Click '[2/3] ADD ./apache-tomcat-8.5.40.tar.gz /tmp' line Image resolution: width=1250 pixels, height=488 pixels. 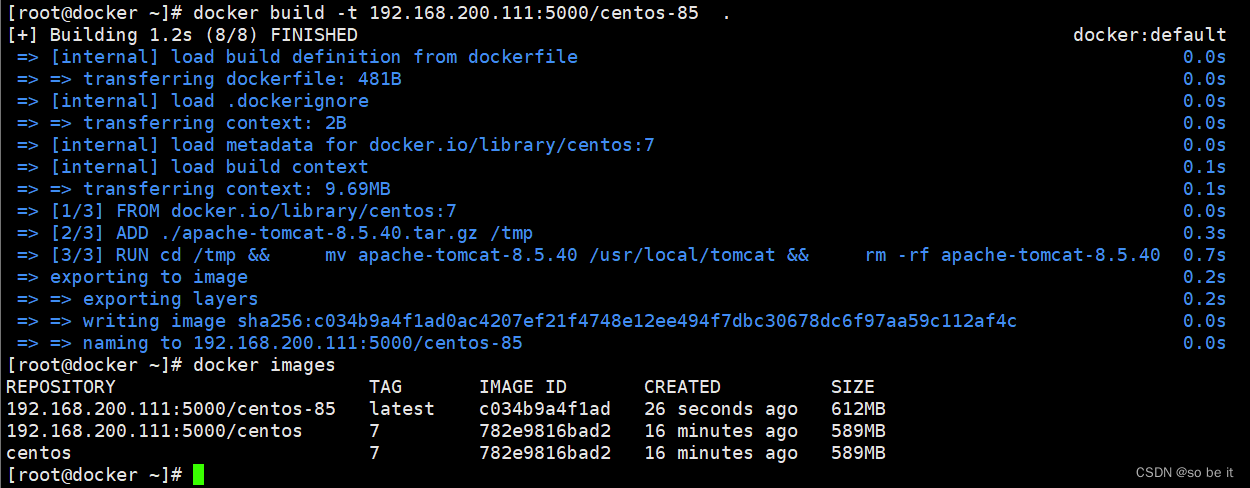point(275,233)
